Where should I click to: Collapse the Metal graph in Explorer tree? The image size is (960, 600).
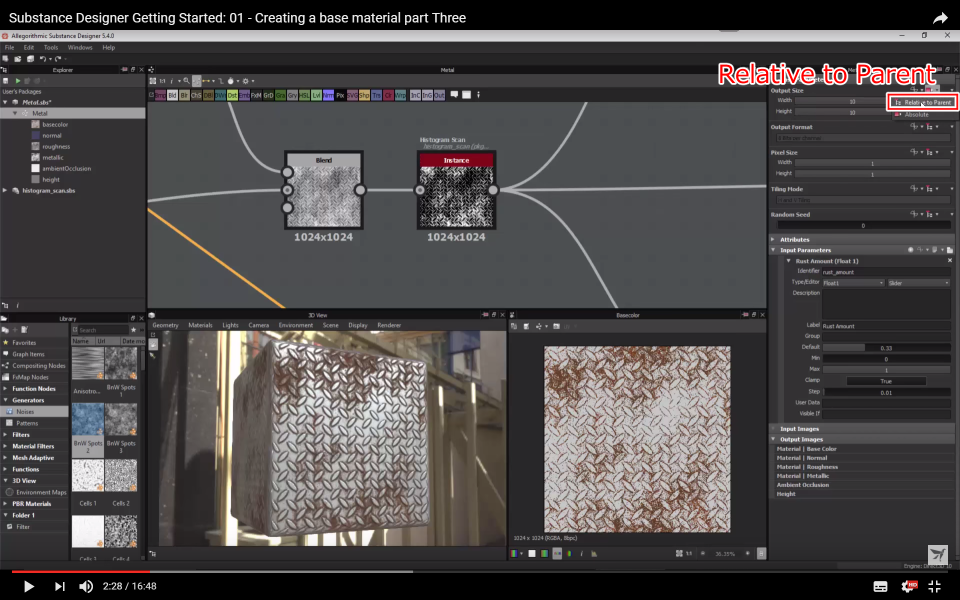tap(15, 113)
